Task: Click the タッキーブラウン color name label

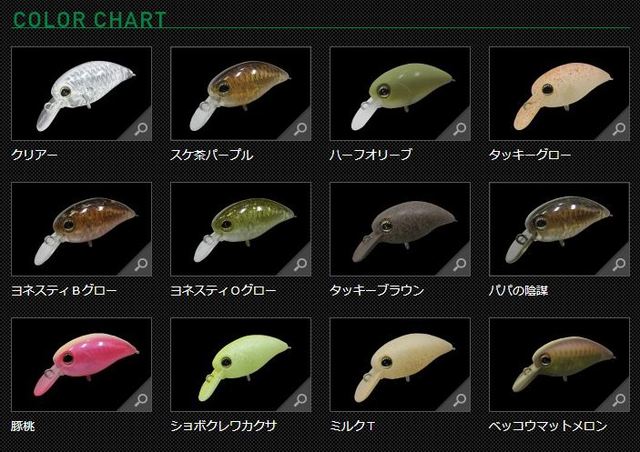Action: point(377,290)
